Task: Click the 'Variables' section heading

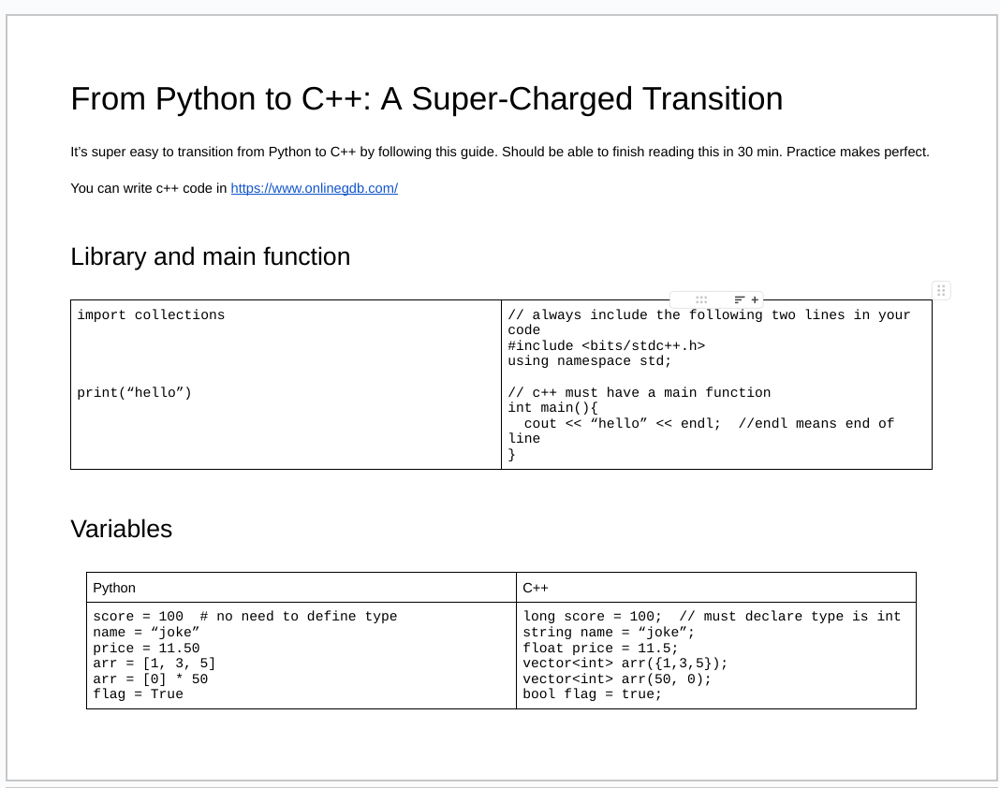Action: pos(121,529)
